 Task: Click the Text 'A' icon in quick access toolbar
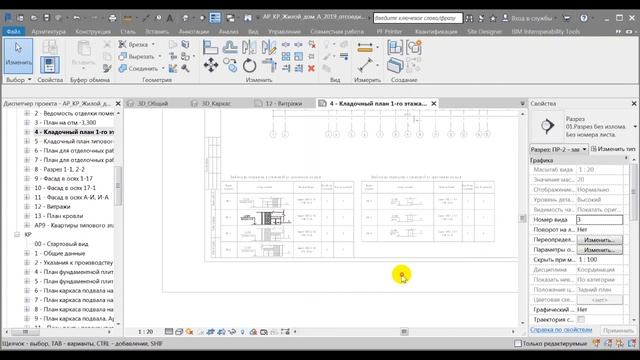point(170,18)
